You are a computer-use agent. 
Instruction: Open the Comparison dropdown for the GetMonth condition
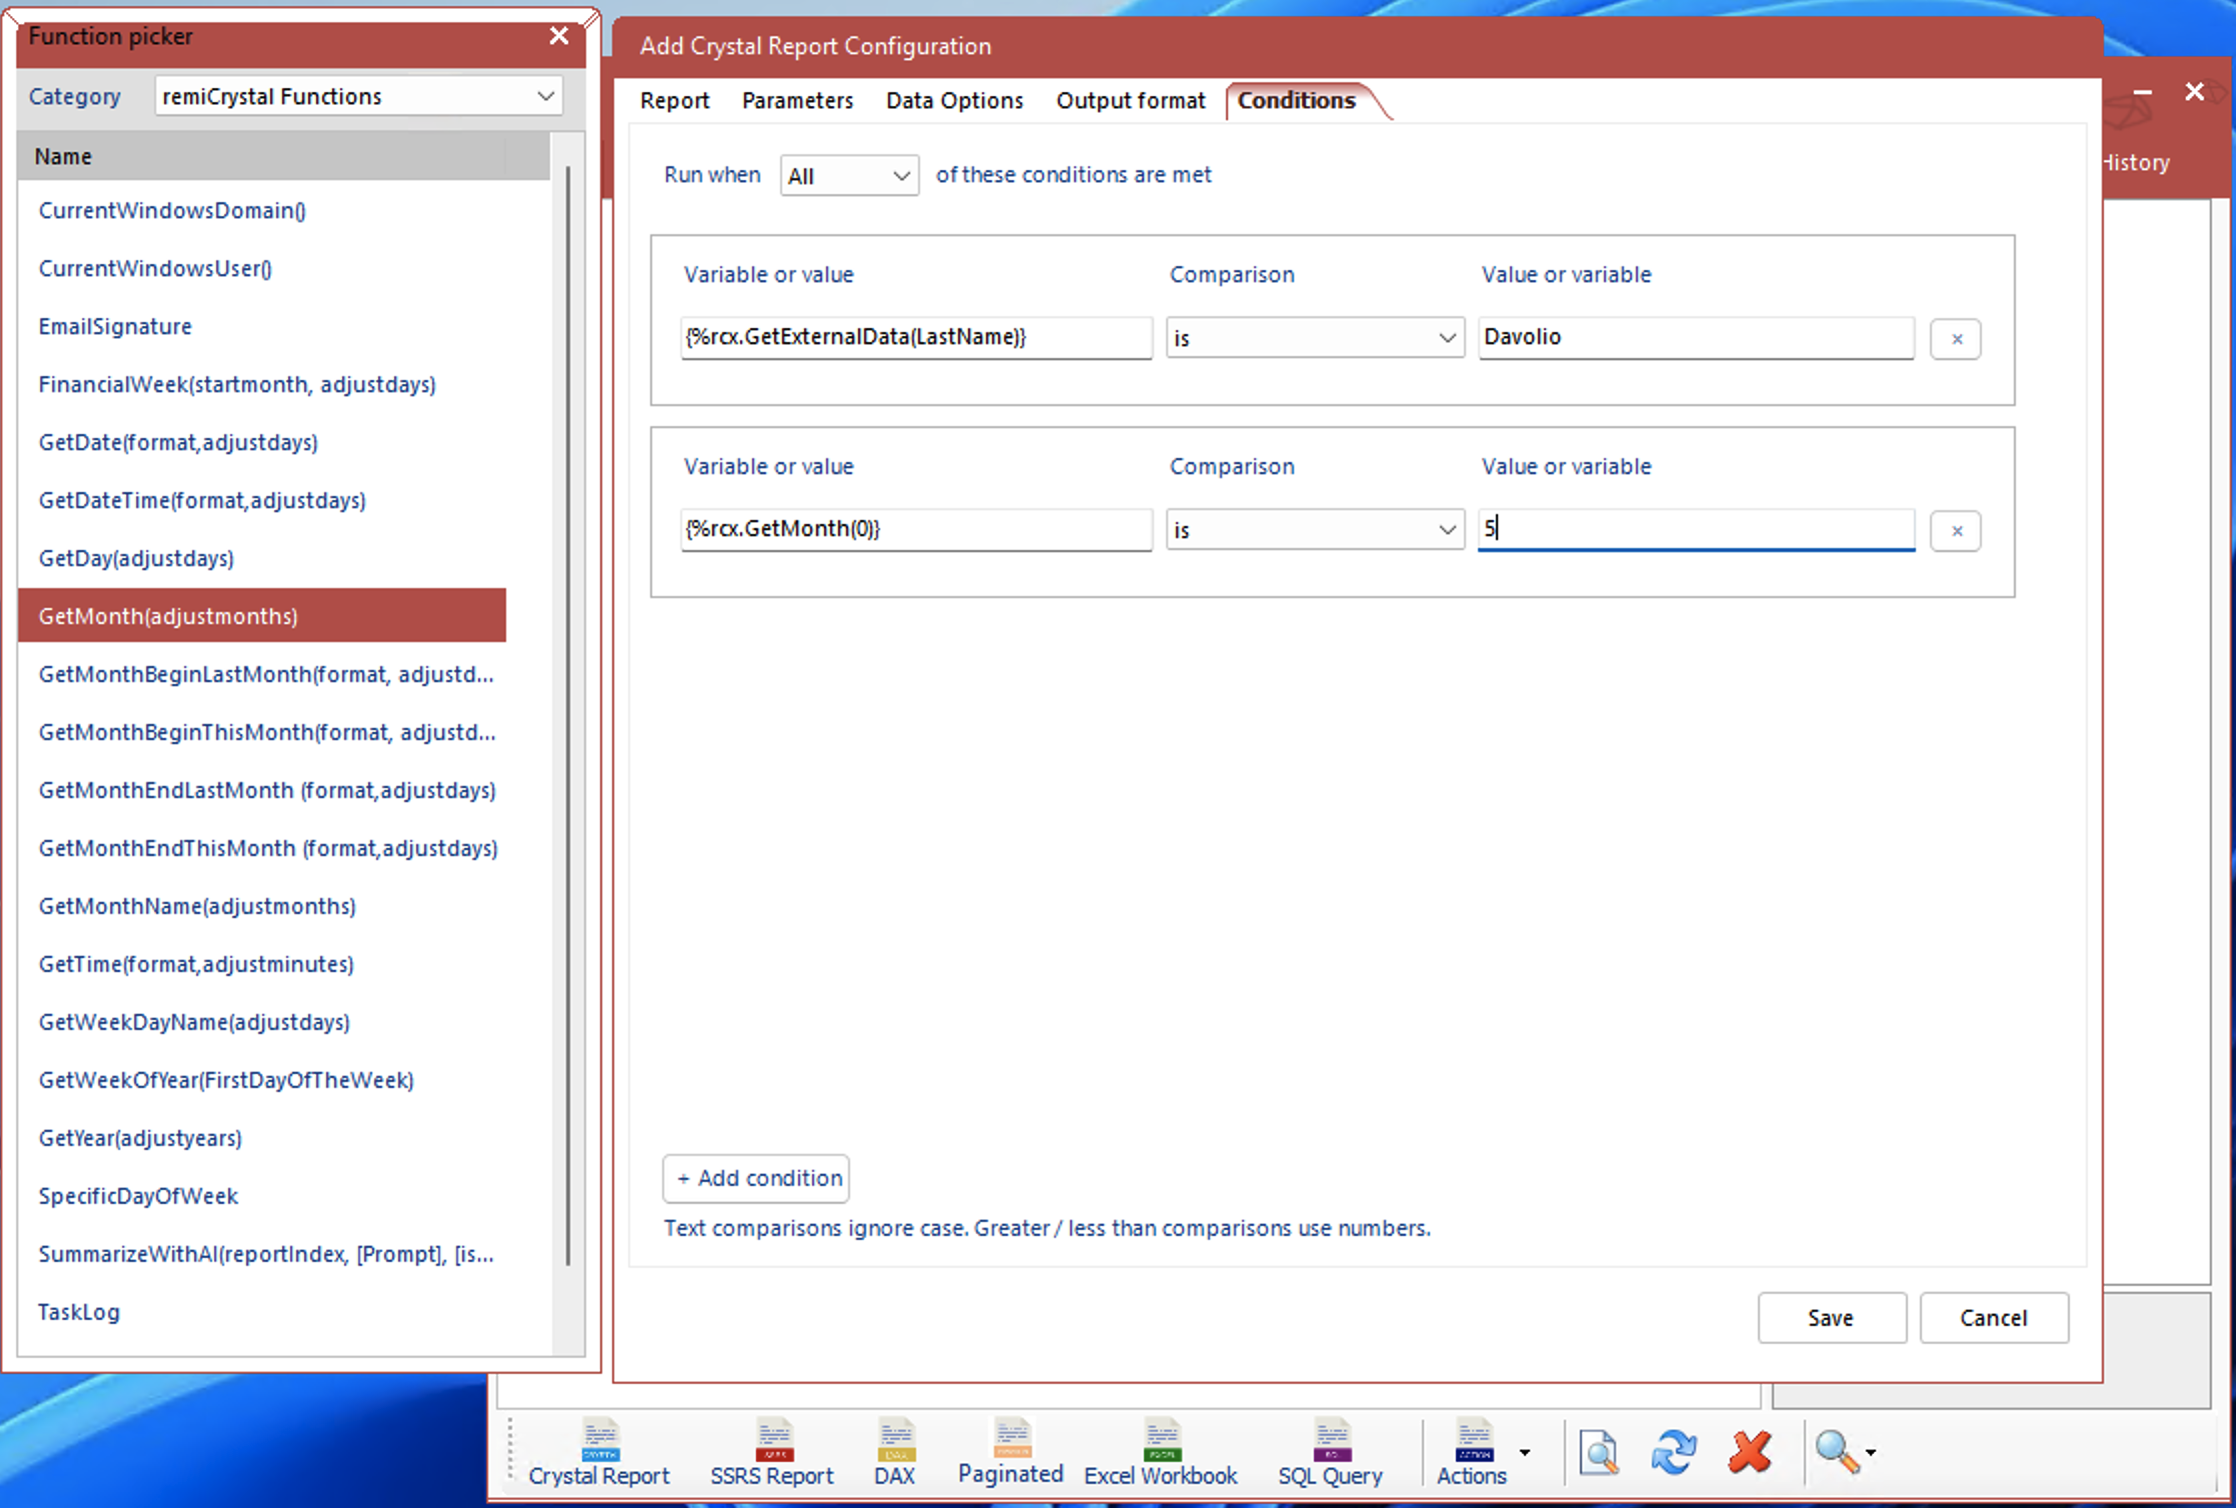point(1314,530)
